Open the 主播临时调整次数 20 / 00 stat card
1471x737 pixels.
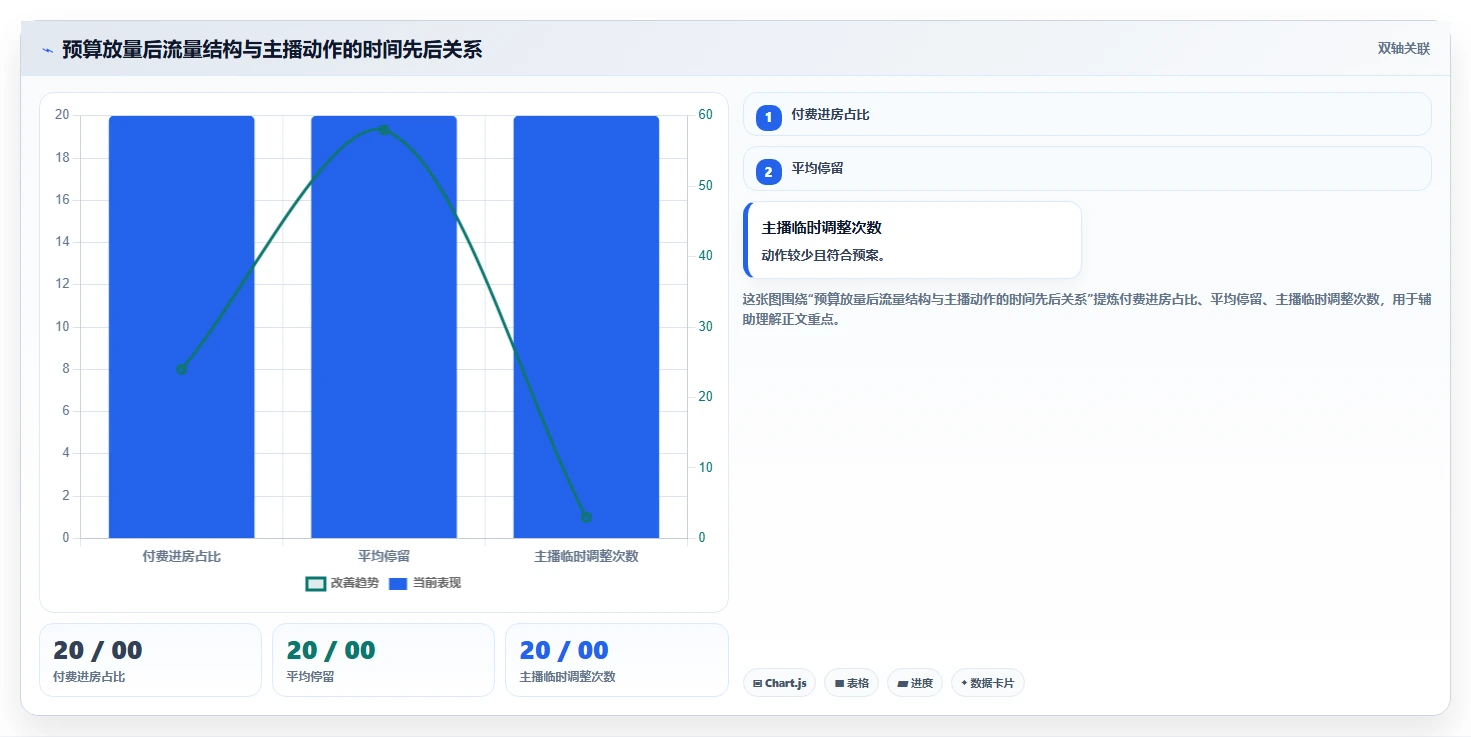coord(617,660)
